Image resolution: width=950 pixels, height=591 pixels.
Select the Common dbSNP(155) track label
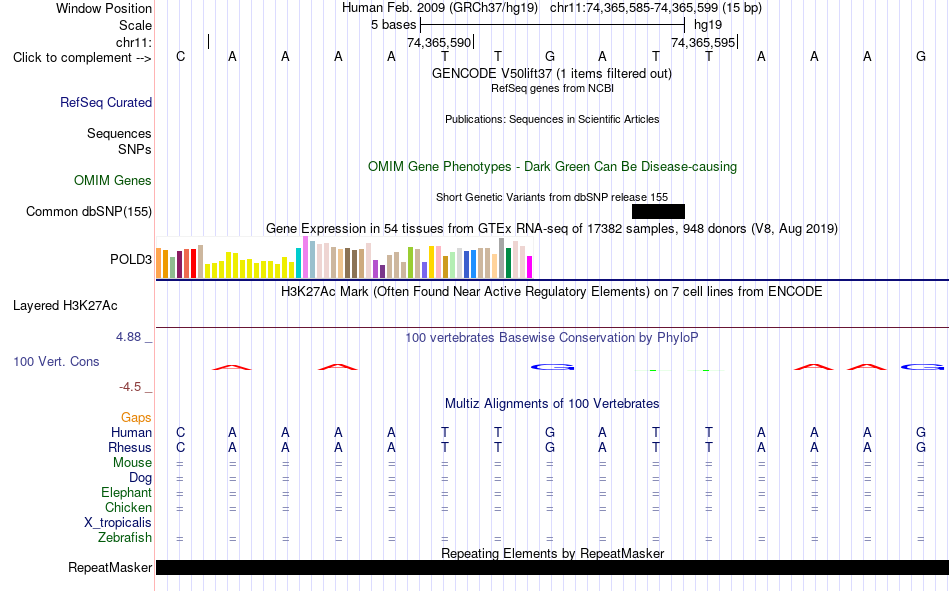(89, 212)
